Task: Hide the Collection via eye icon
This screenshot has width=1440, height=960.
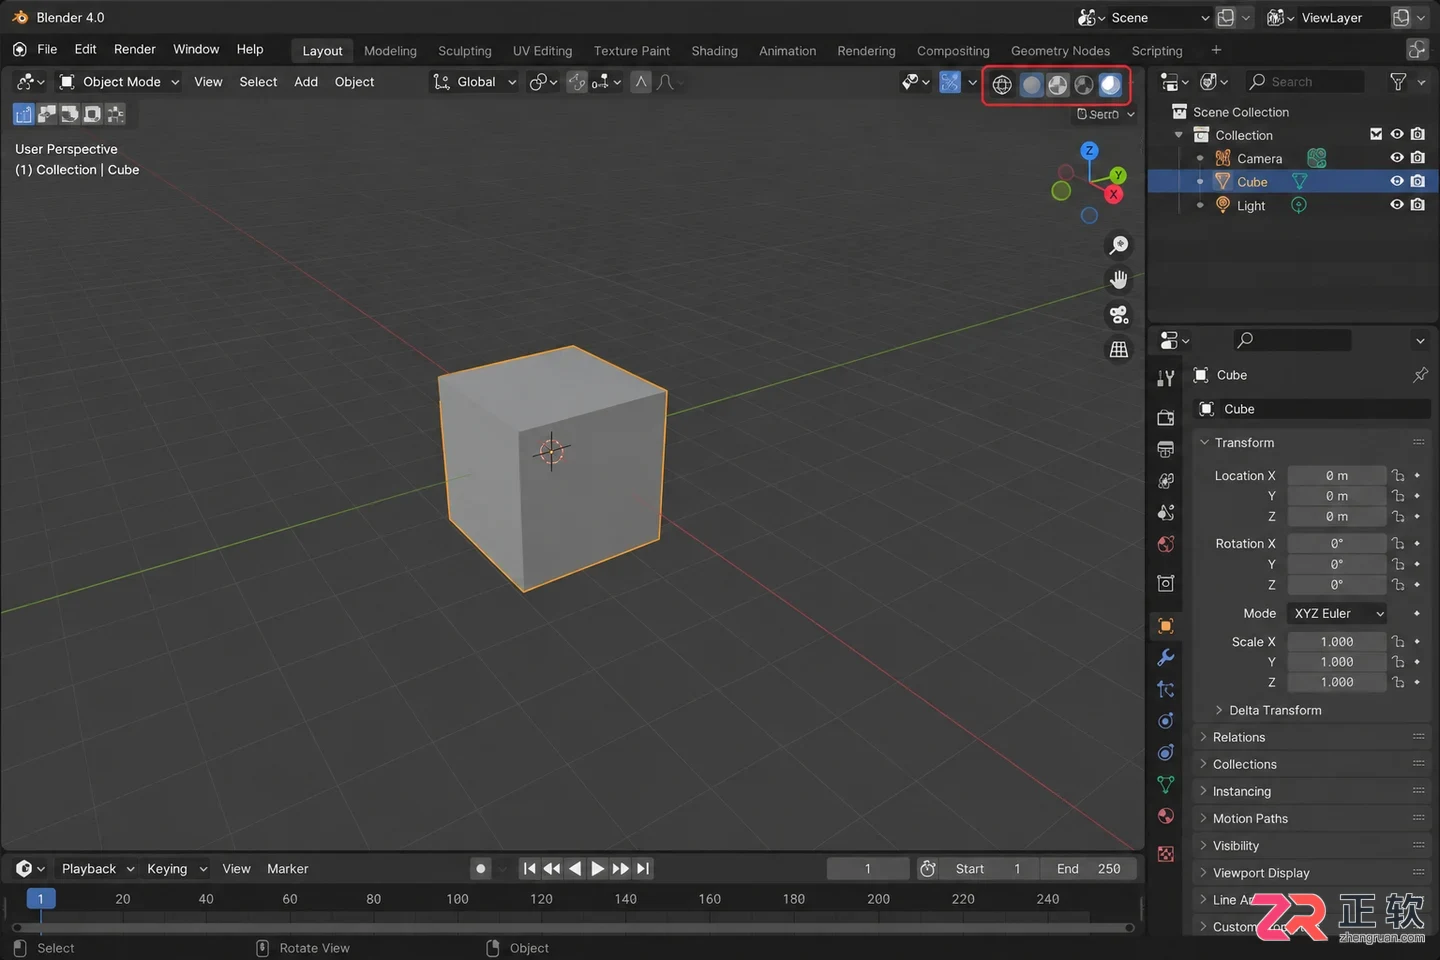Action: click(1397, 134)
